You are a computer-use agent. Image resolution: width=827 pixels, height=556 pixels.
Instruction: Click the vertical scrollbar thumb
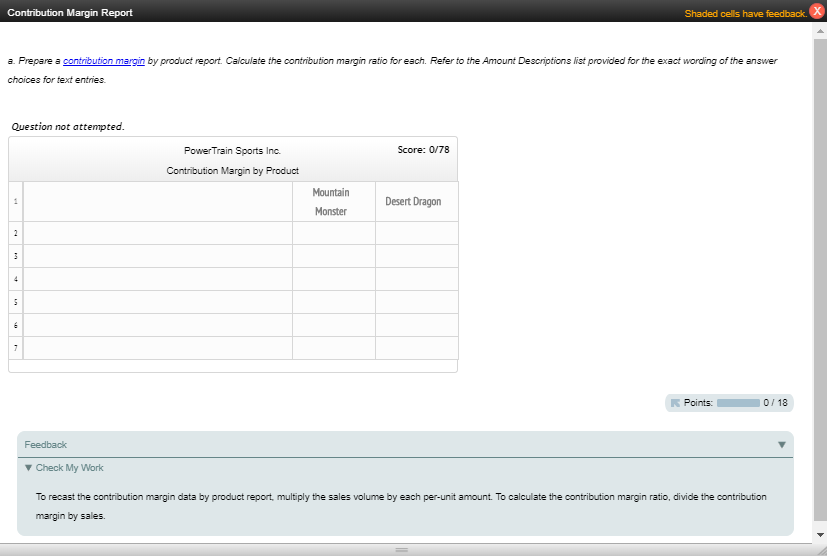[820, 280]
